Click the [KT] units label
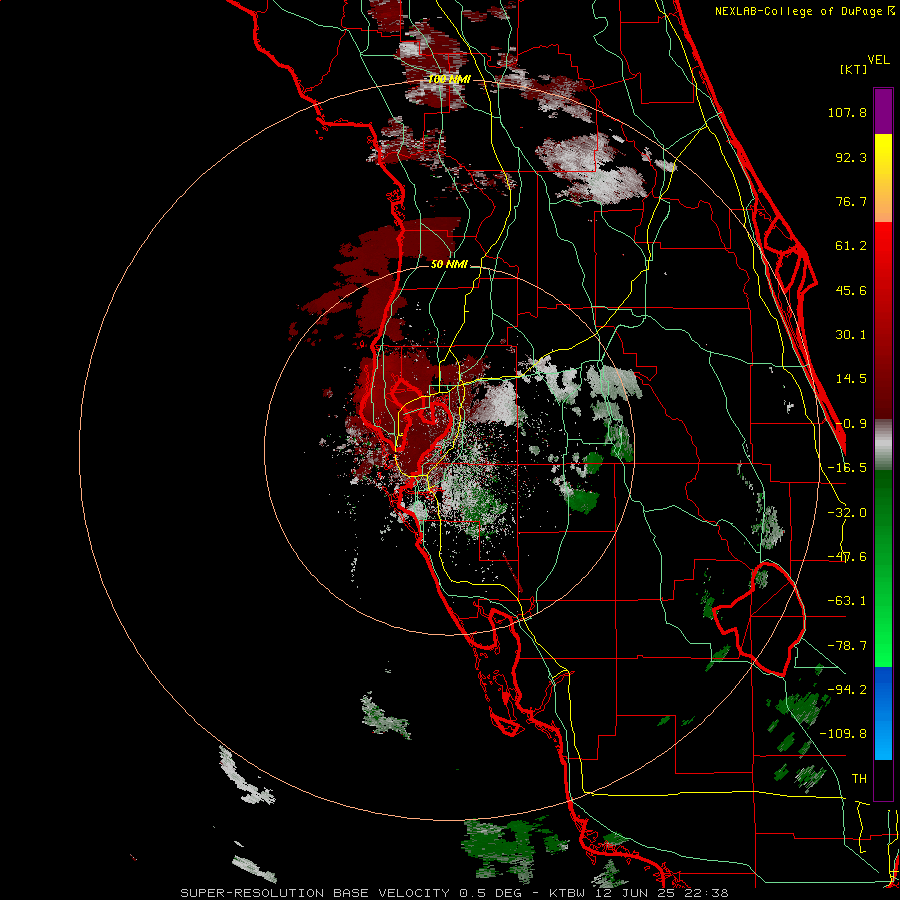This screenshot has height=900, width=900. tap(854, 70)
